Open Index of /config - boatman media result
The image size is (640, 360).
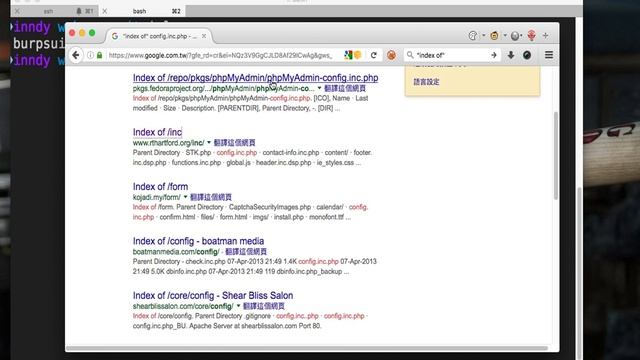pyautogui.click(x=198, y=241)
